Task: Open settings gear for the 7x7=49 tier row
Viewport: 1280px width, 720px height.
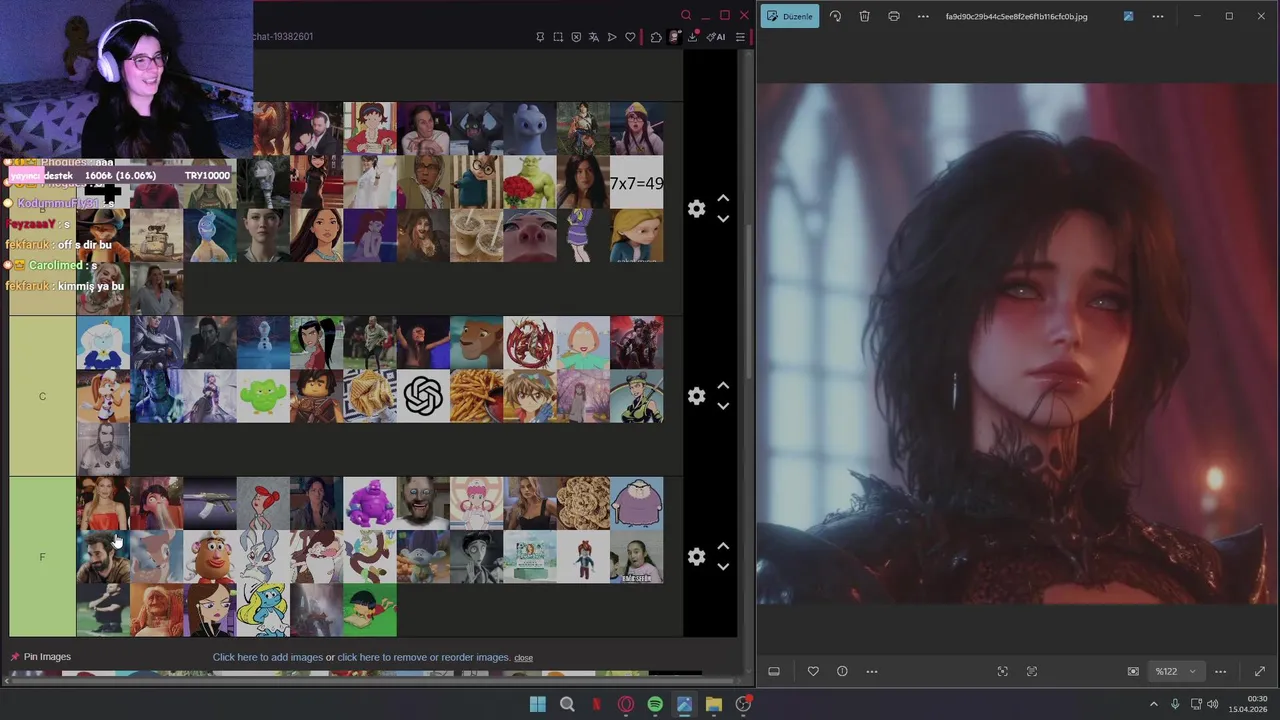Action: pyautogui.click(x=697, y=209)
